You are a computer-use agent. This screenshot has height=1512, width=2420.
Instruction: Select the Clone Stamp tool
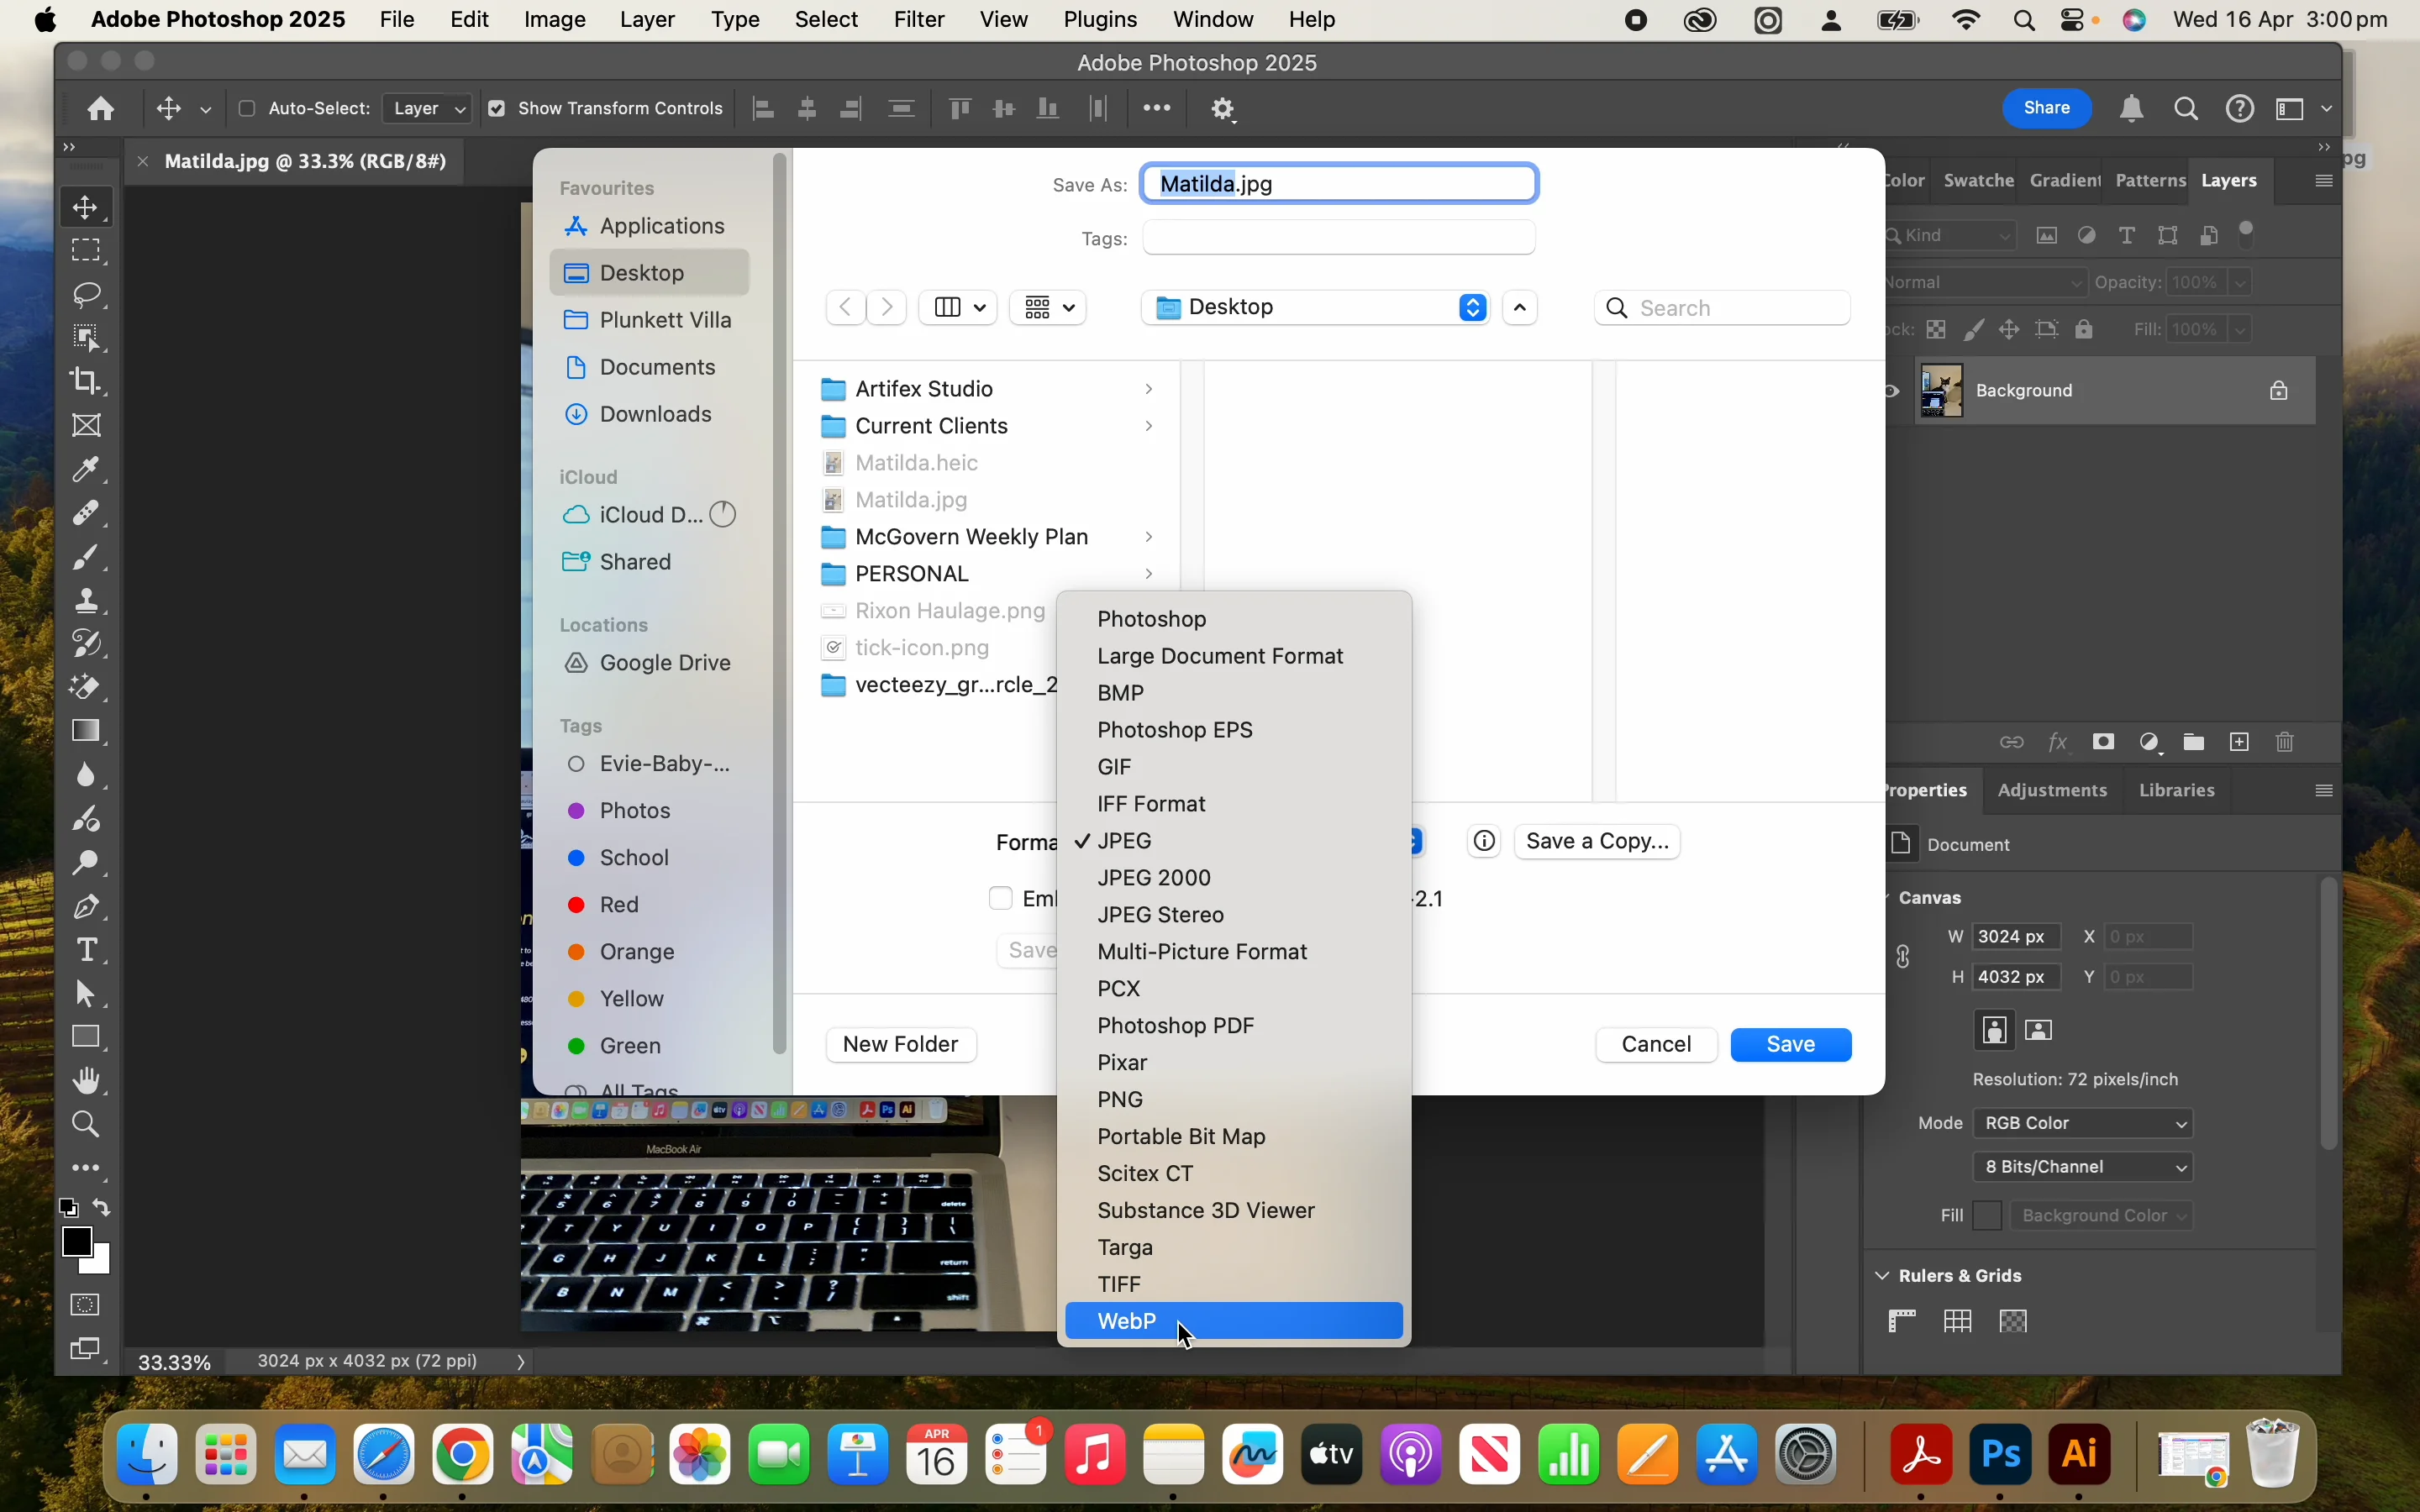coord(86,600)
